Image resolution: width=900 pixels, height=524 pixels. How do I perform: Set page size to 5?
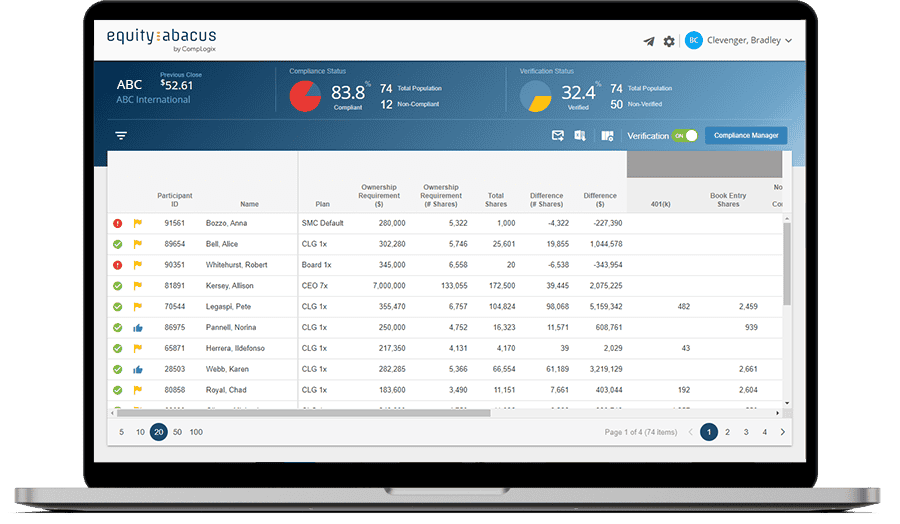(121, 432)
